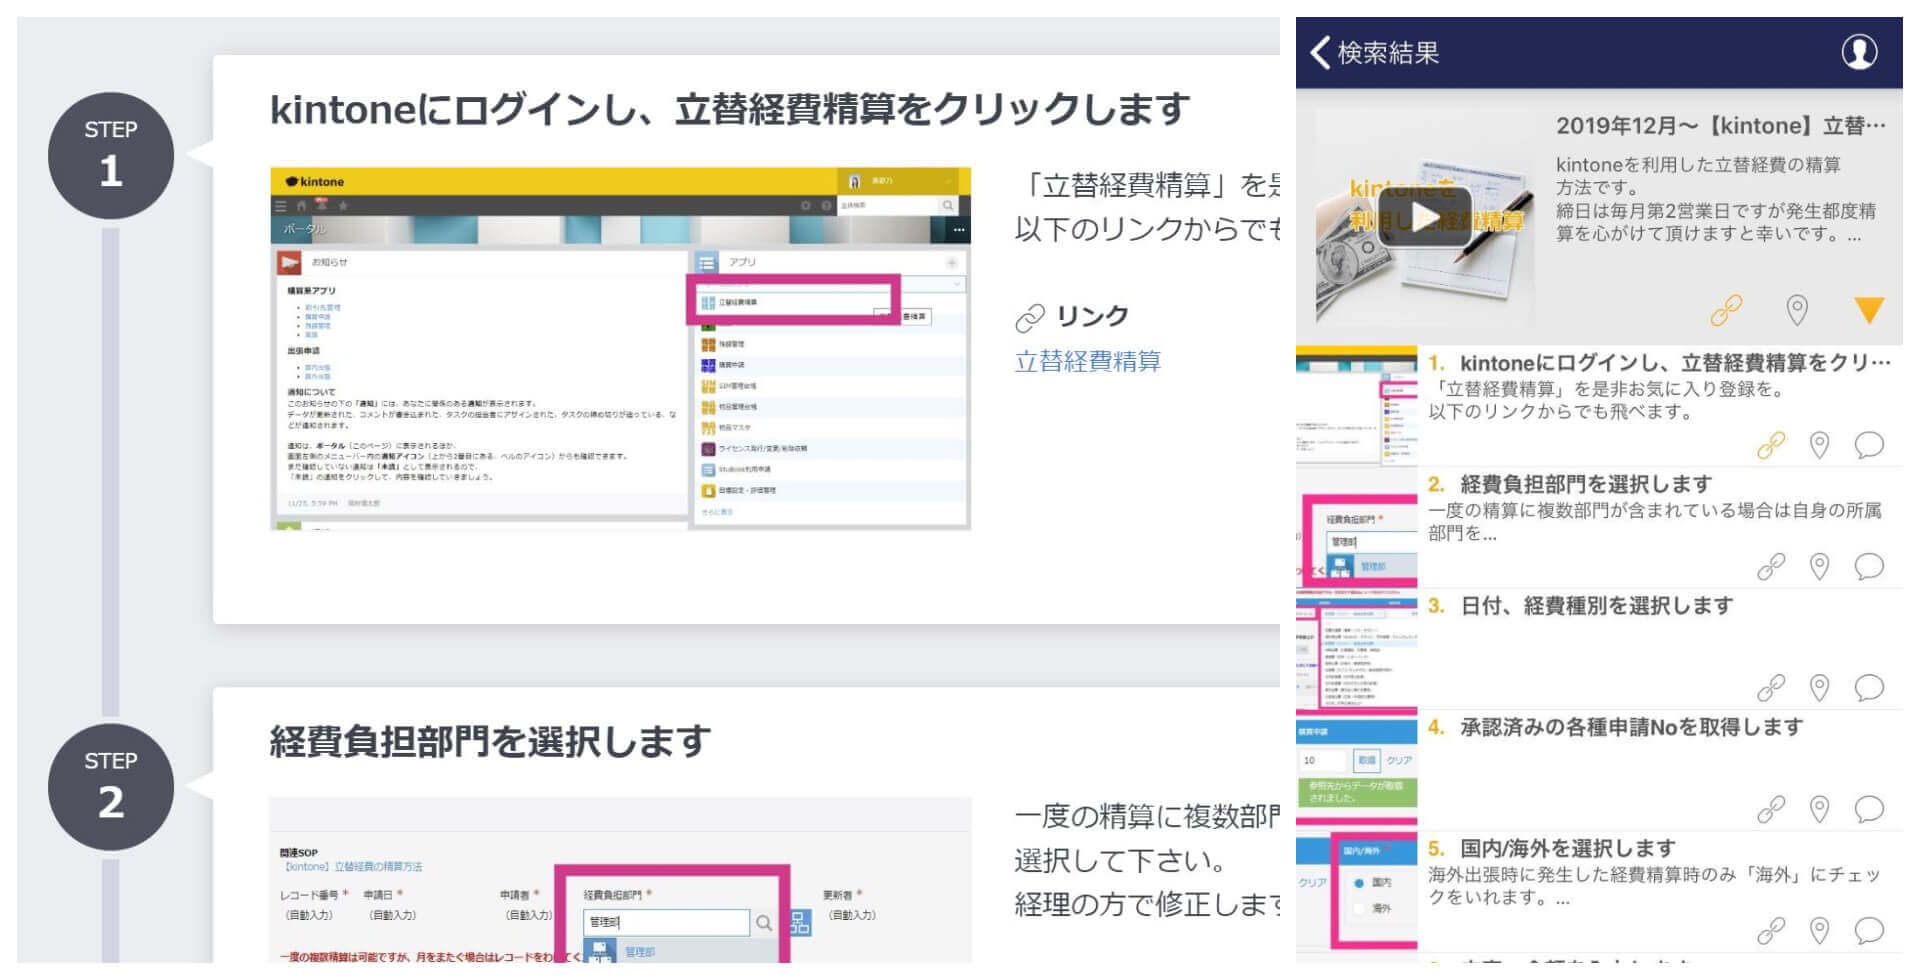The height and width of the screenshot is (980, 1920).
Task: Click link icon for 承認済み step 4
Action: click(1771, 809)
